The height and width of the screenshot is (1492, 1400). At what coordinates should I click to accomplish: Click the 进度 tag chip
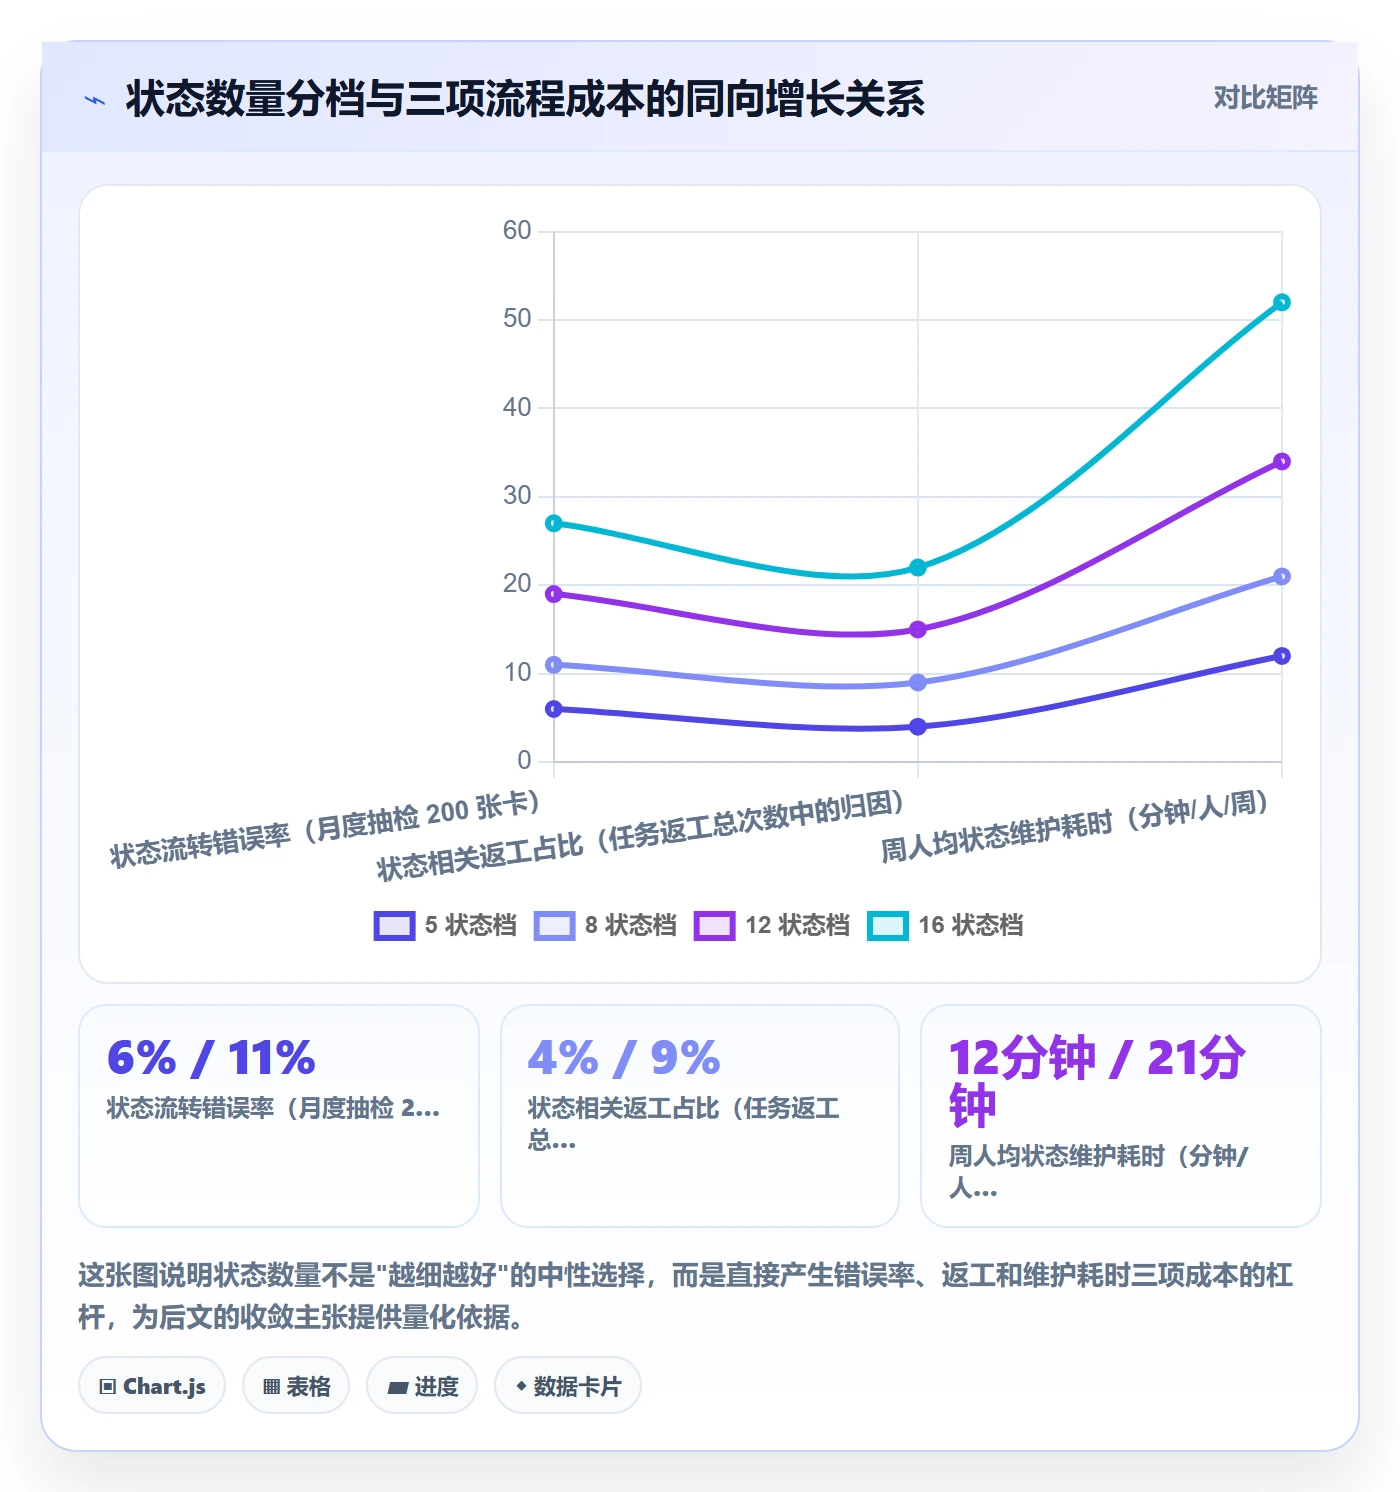point(422,1386)
